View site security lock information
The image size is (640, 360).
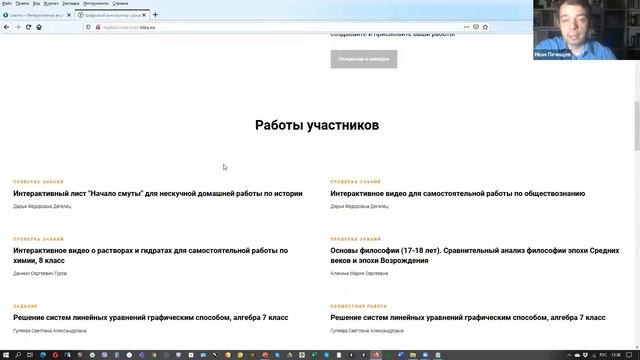click(x=98, y=27)
